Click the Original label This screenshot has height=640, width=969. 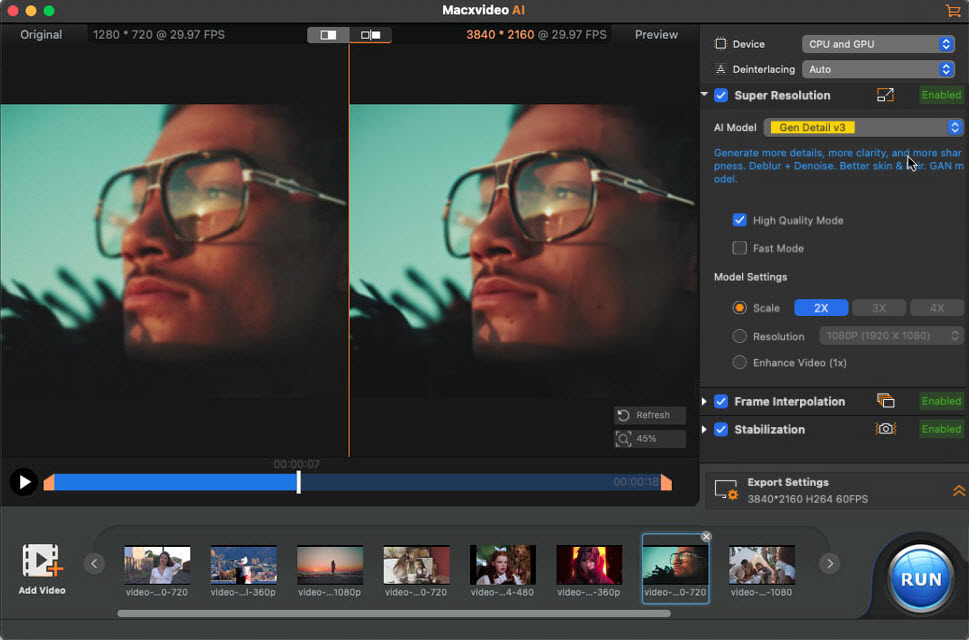click(41, 35)
